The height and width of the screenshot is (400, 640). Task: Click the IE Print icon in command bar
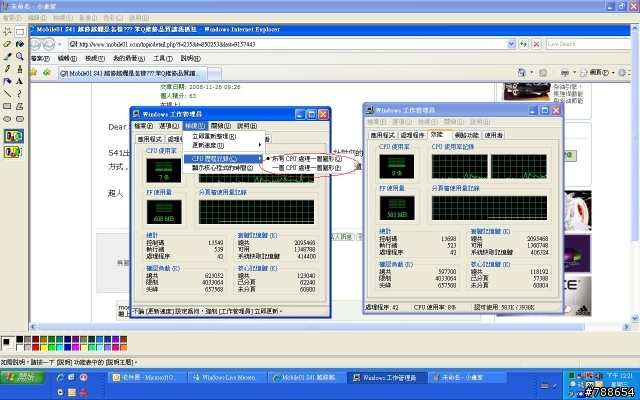coord(565,73)
